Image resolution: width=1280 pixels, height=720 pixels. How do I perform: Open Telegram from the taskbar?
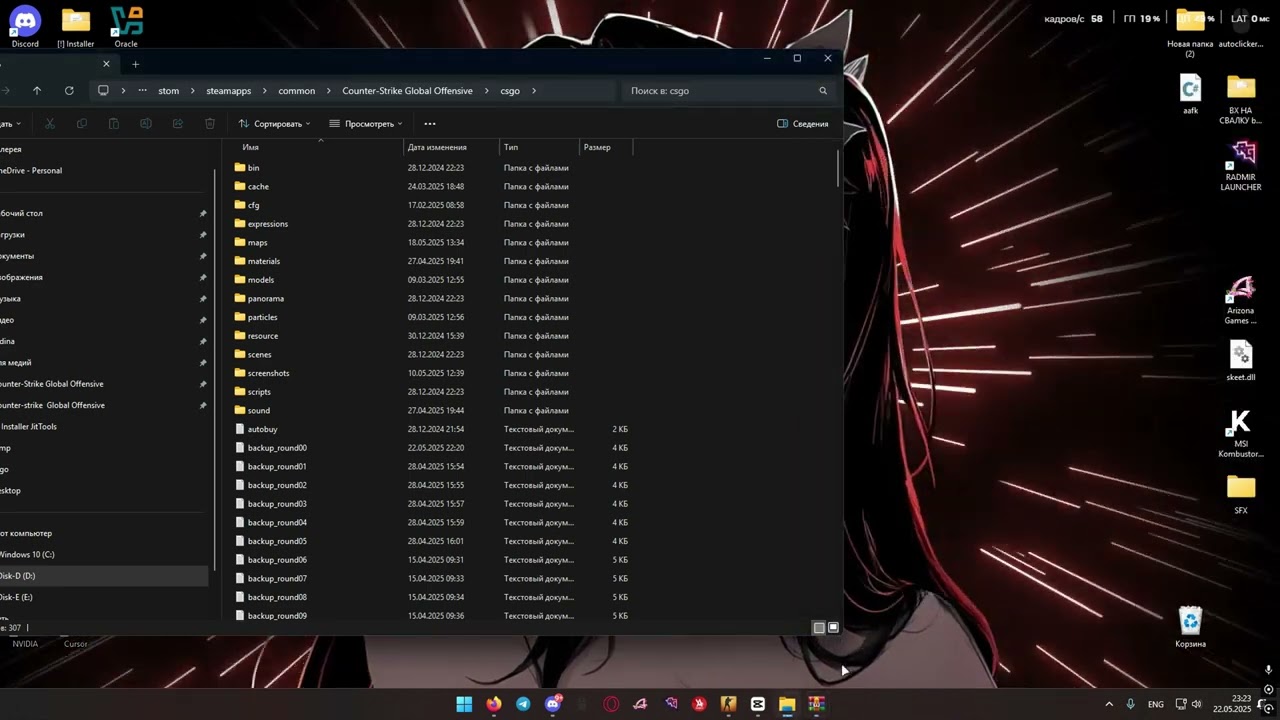(523, 704)
